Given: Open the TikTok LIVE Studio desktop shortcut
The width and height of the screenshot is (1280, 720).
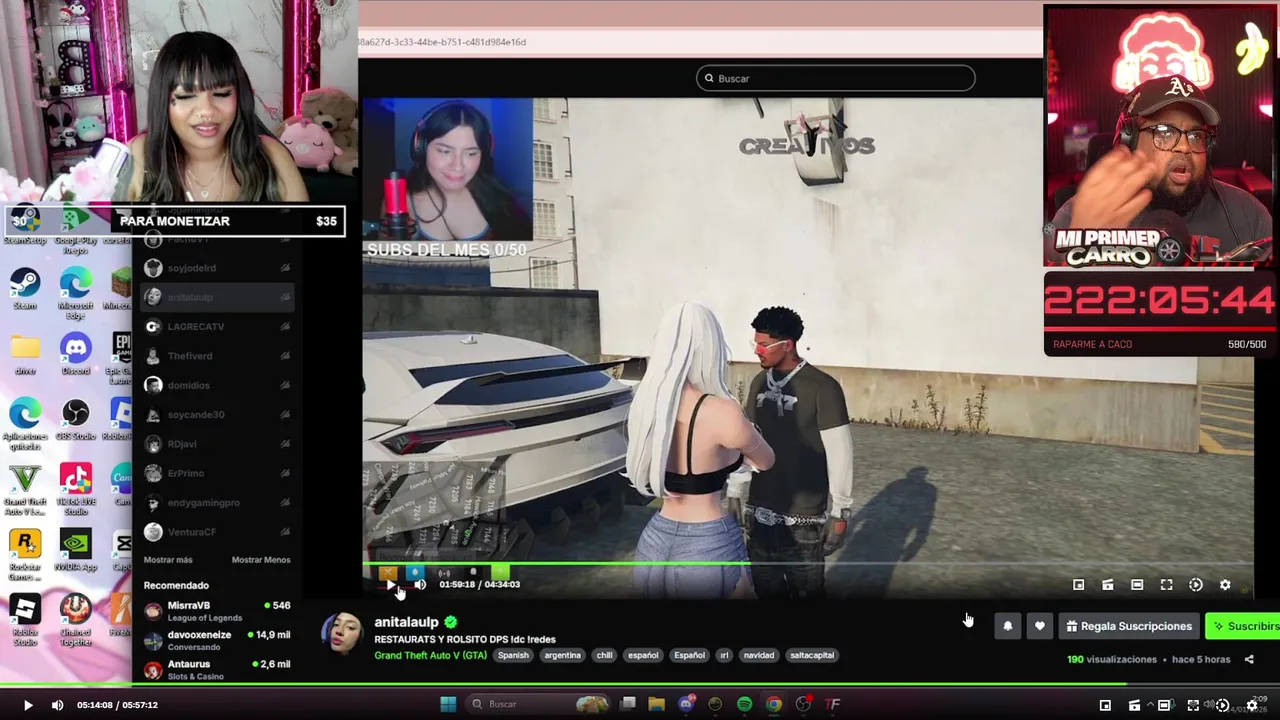Looking at the screenshot, I should click(75, 487).
